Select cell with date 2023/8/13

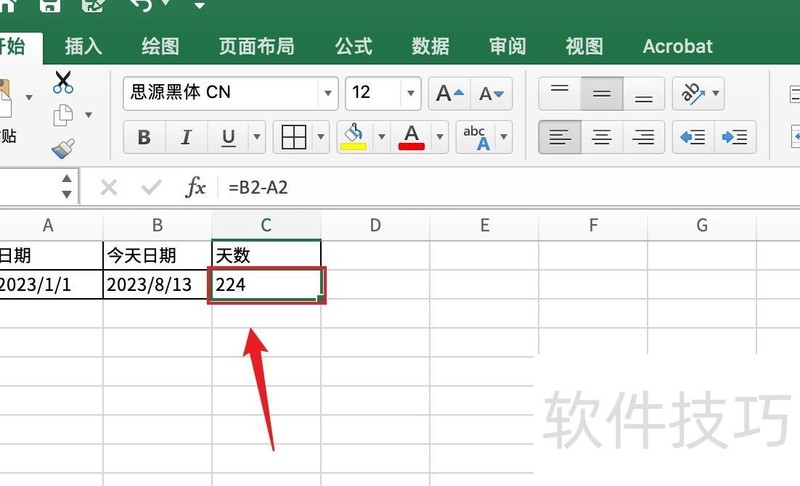coord(157,285)
